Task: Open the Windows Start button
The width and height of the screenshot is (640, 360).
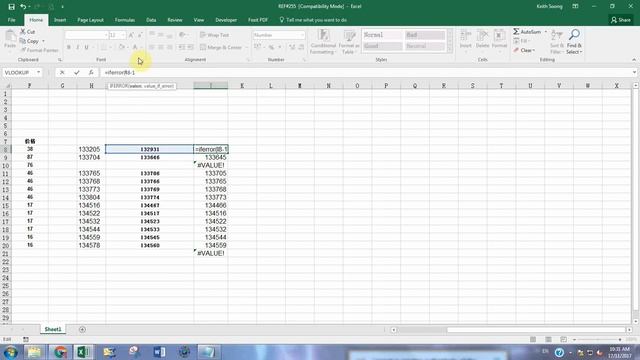Action: [x=11, y=352]
